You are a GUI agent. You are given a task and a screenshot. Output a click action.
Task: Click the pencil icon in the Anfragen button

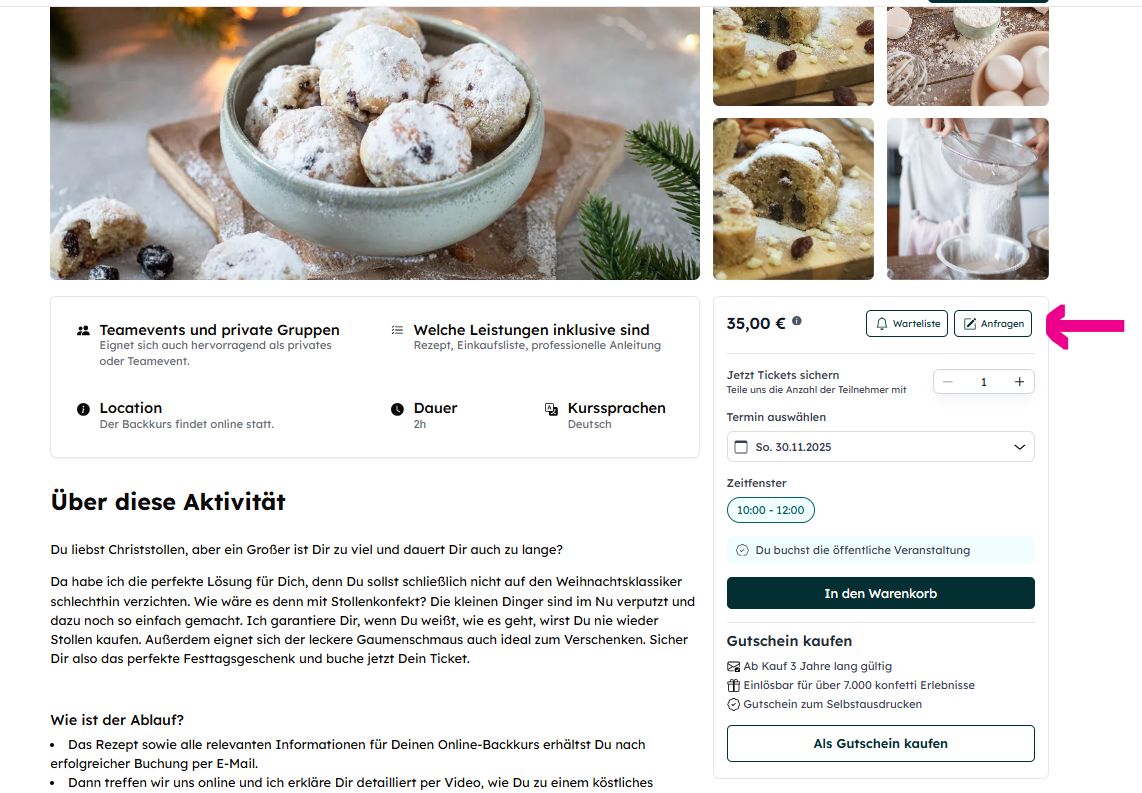click(969, 324)
